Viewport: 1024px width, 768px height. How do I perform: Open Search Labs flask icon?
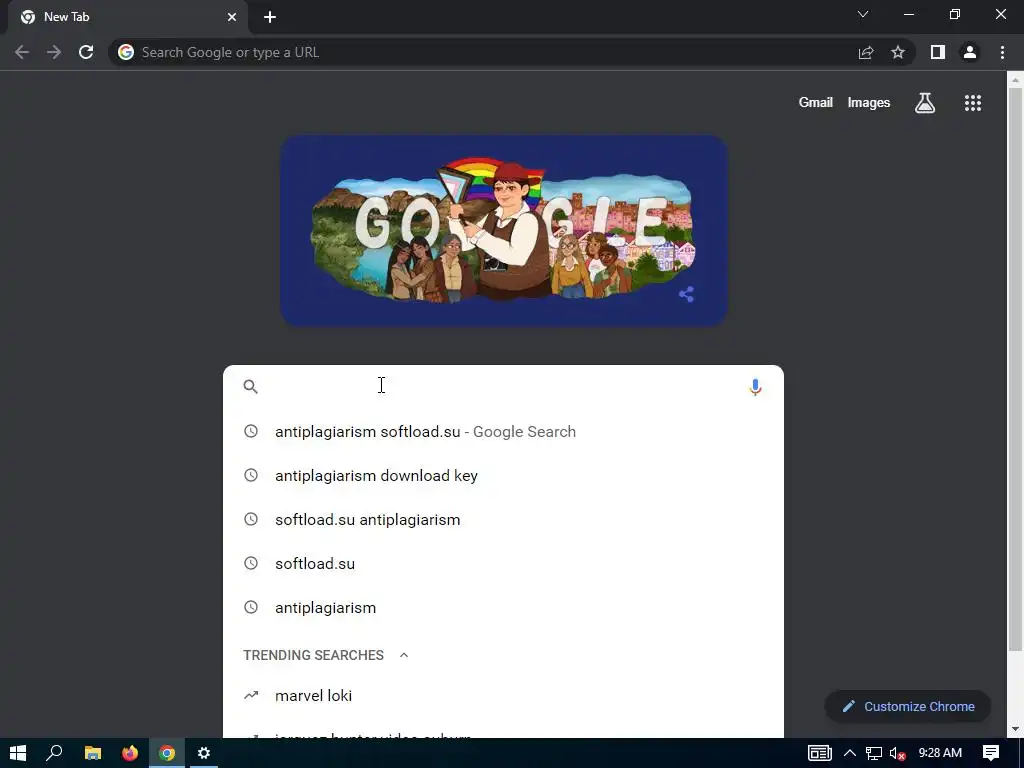coord(925,103)
